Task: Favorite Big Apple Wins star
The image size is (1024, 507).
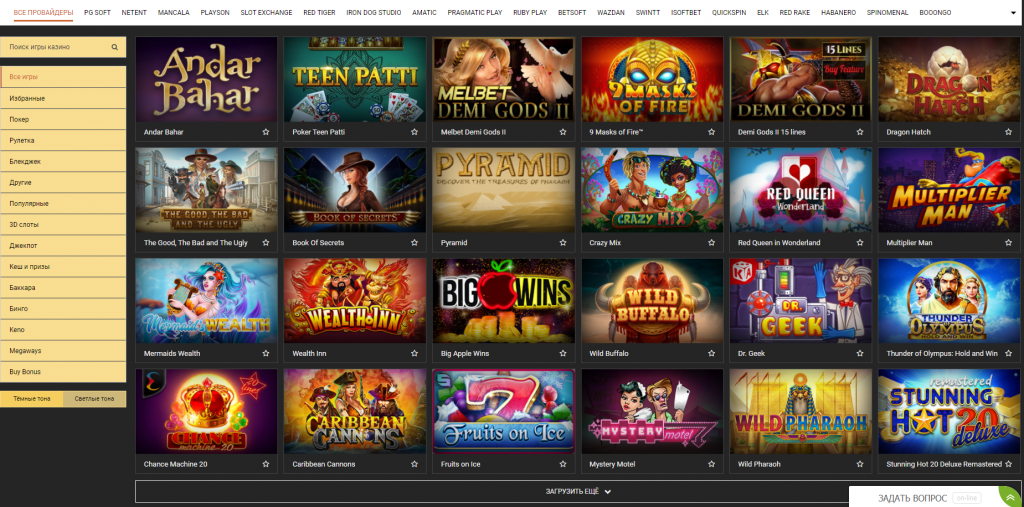Action: click(563, 353)
